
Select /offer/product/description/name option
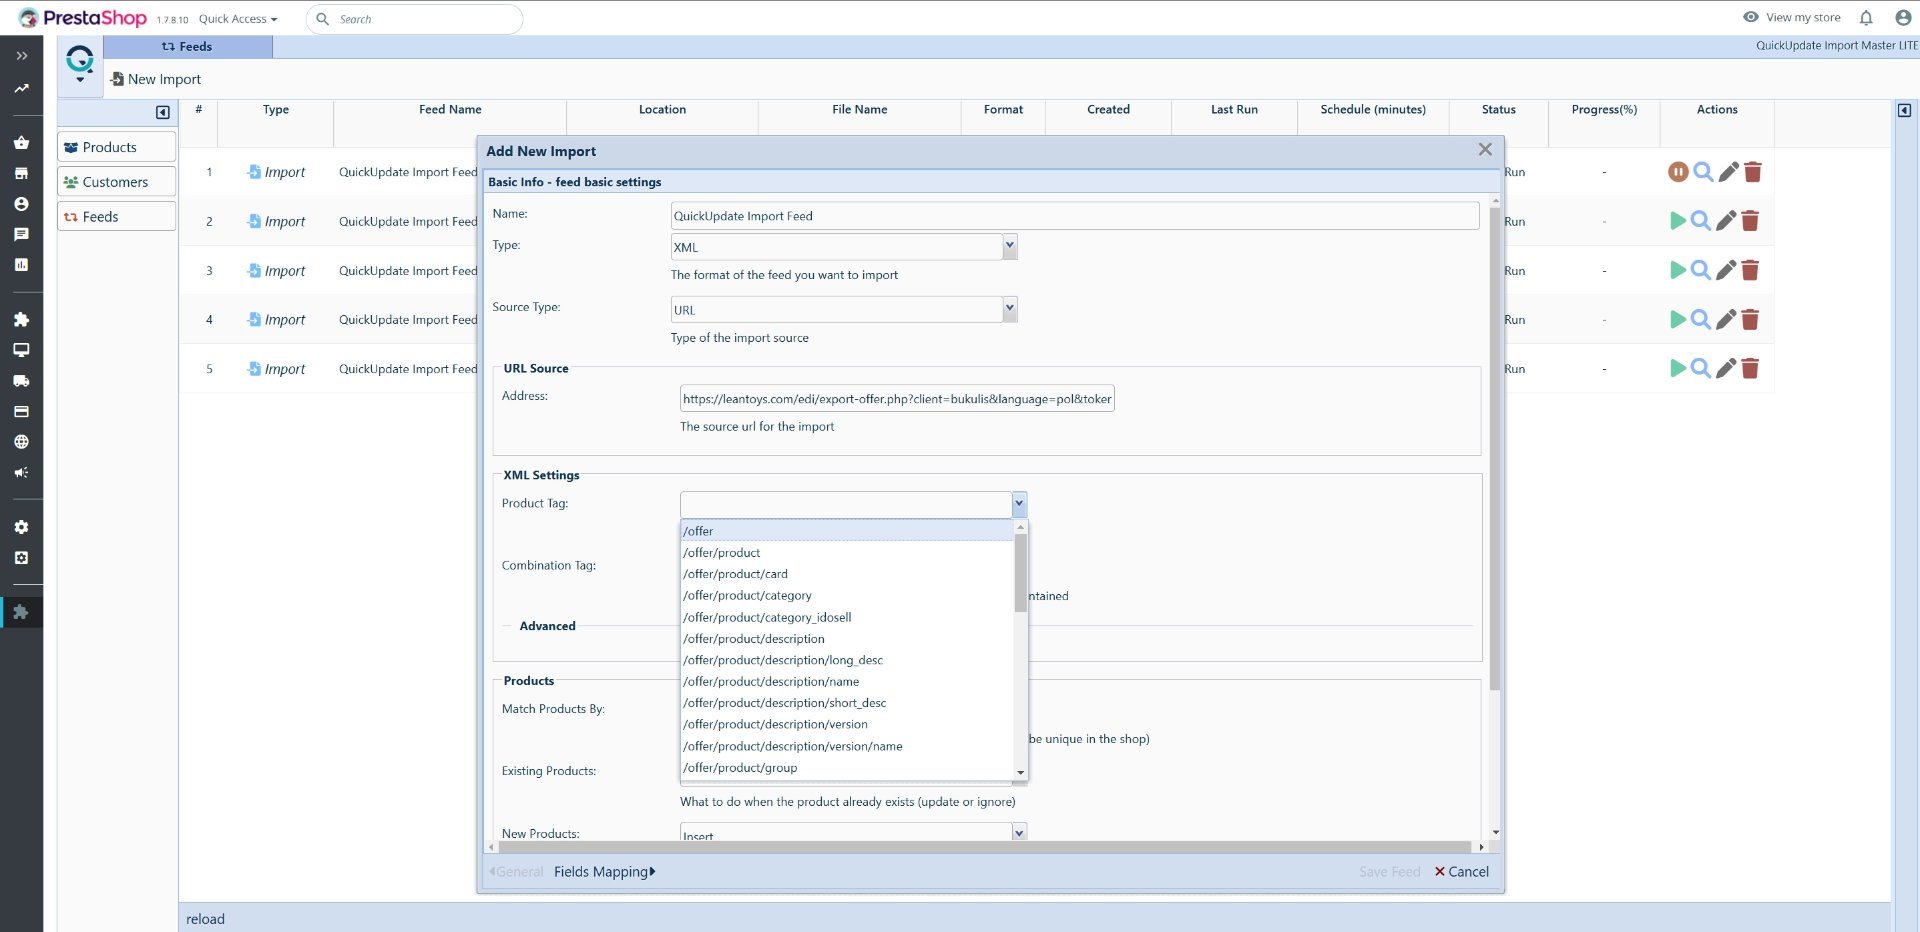(x=770, y=682)
